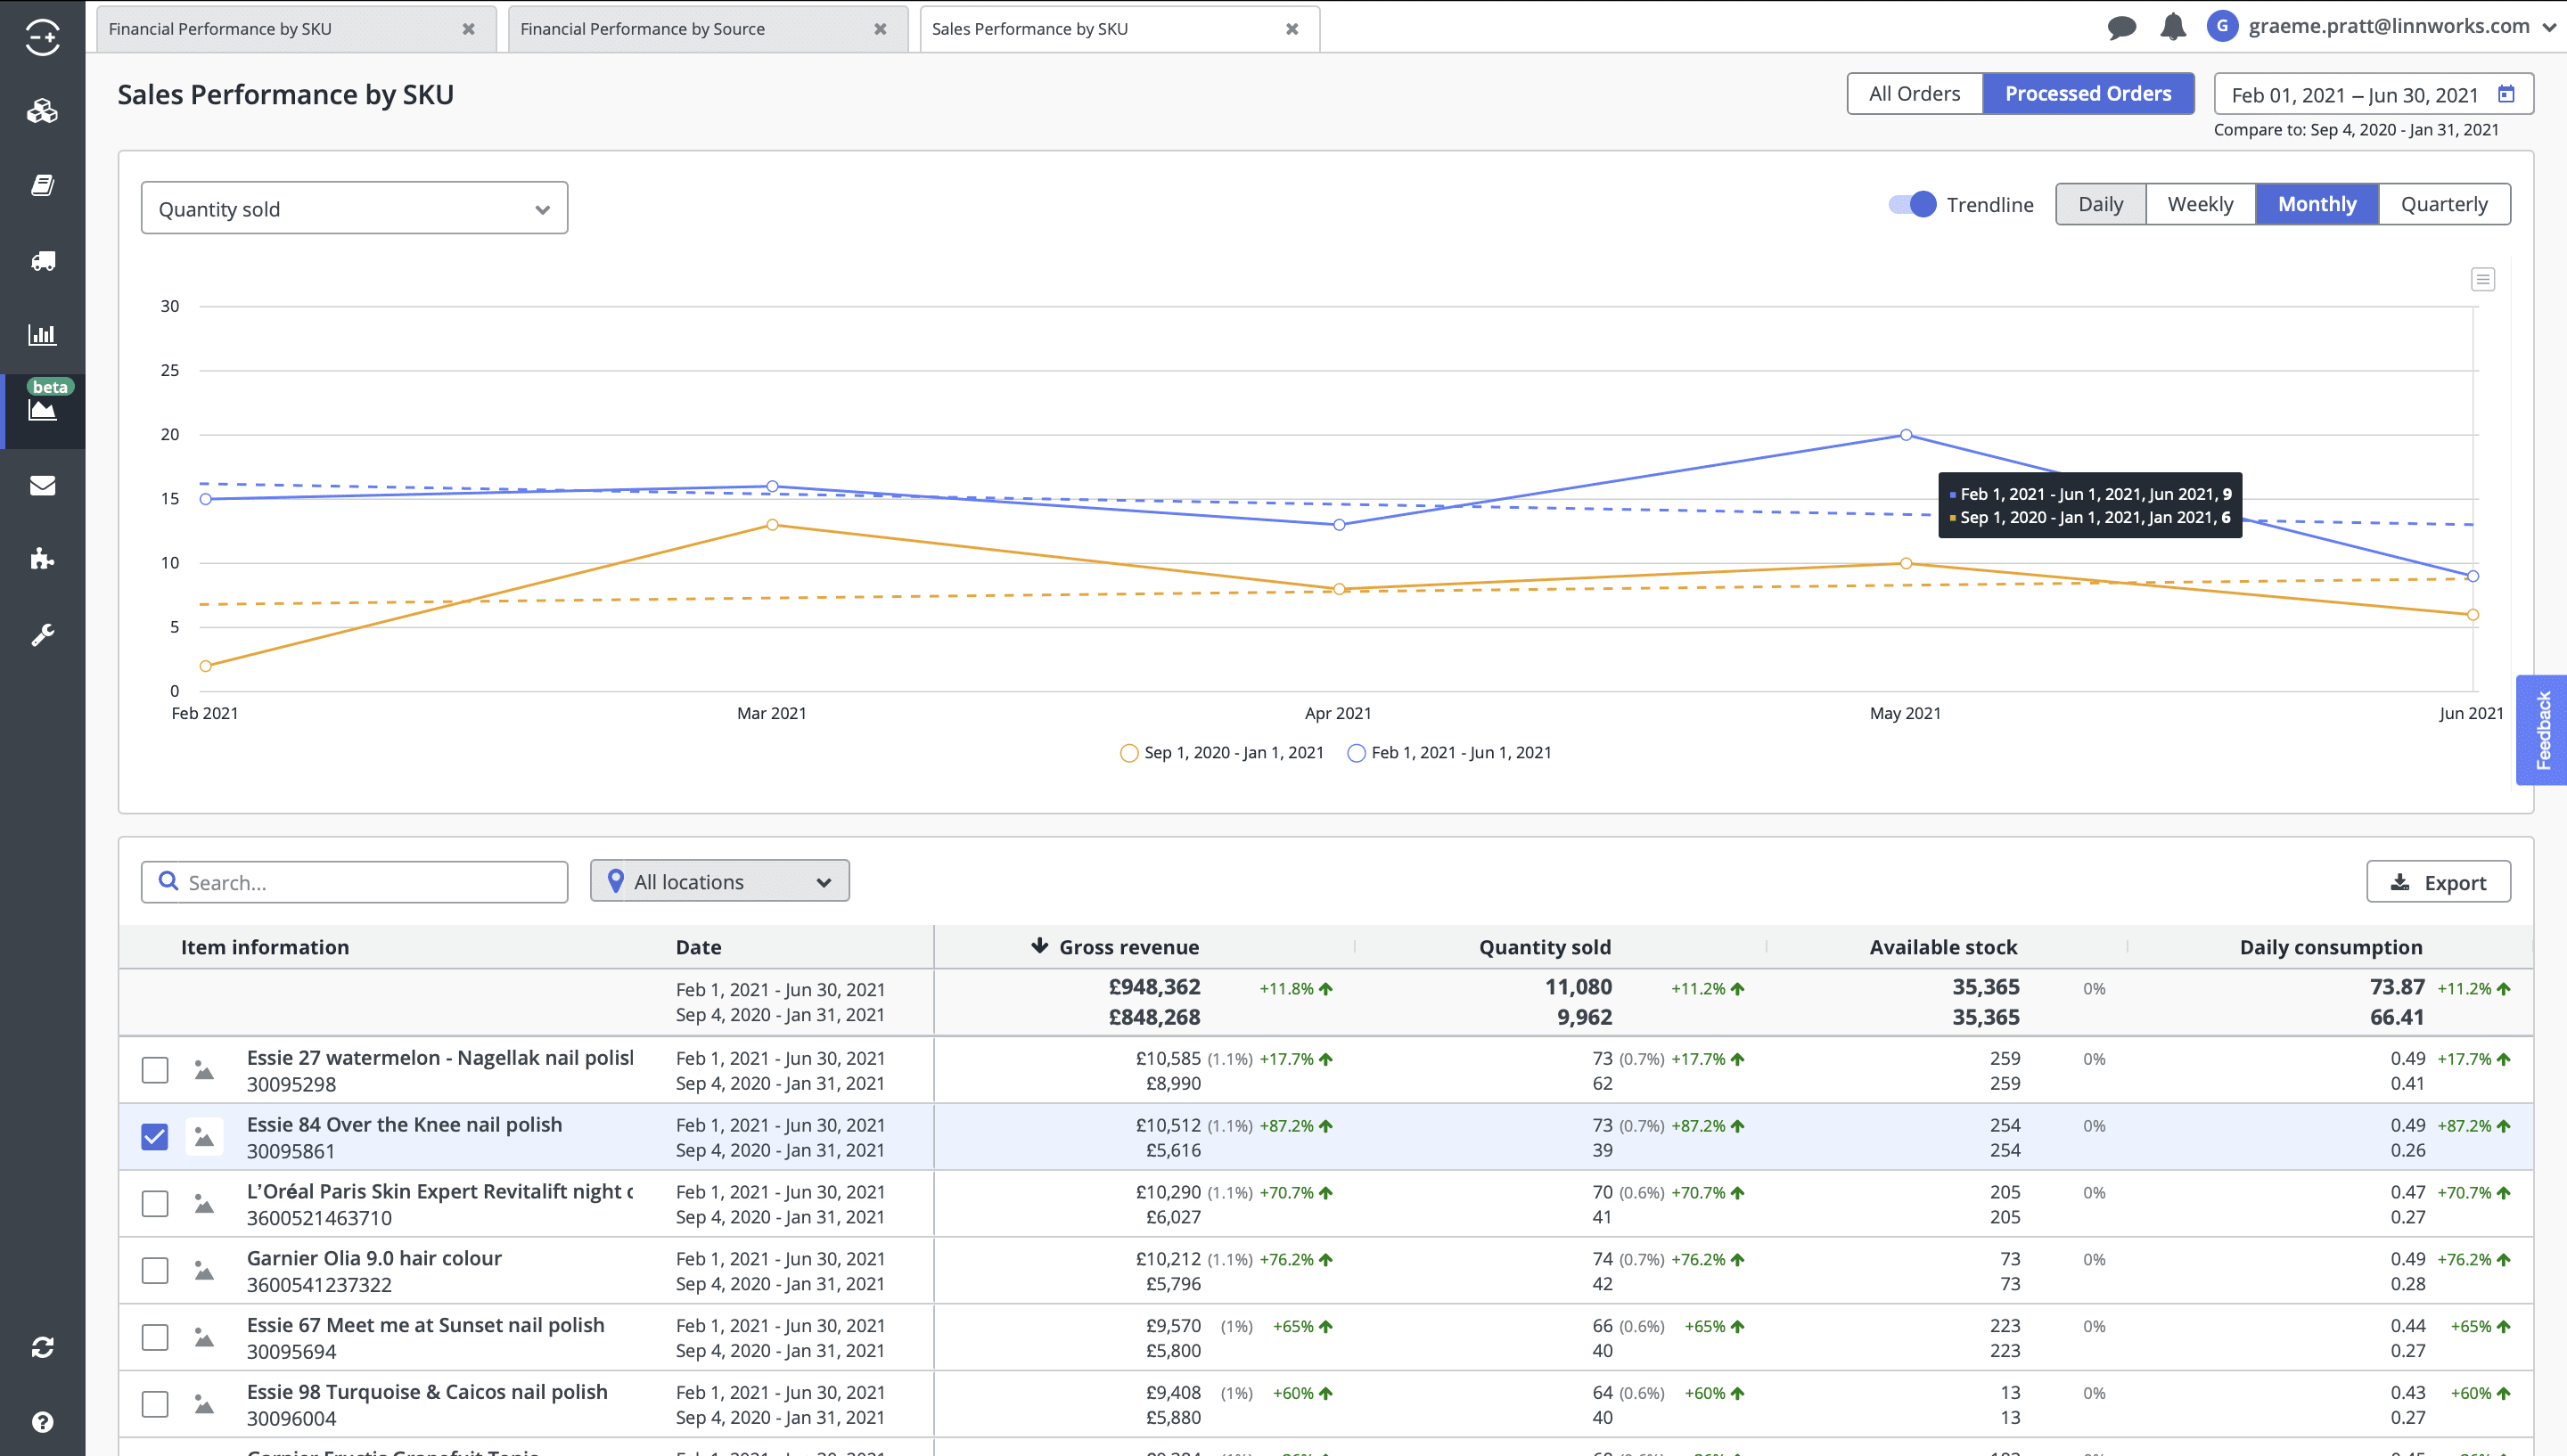
Task: Click graeme.pratt@linnworks.com account name
Action: point(2388,27)
